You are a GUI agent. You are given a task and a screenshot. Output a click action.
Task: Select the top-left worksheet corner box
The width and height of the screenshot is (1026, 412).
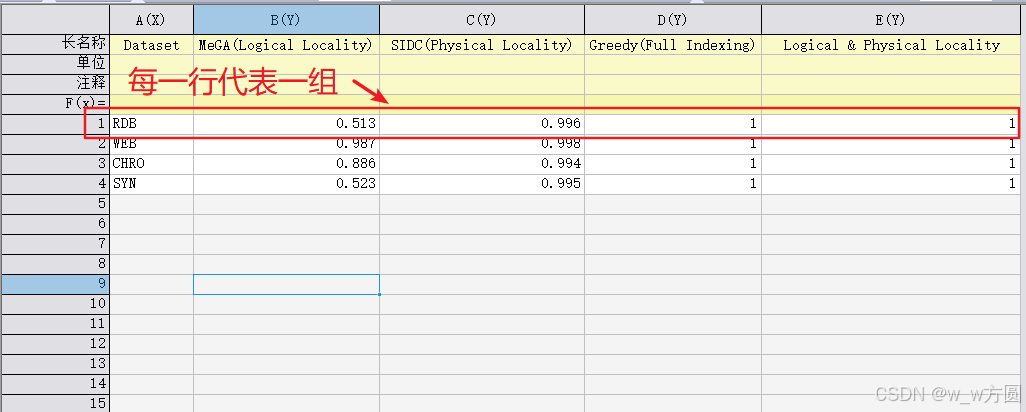[55, 20]
